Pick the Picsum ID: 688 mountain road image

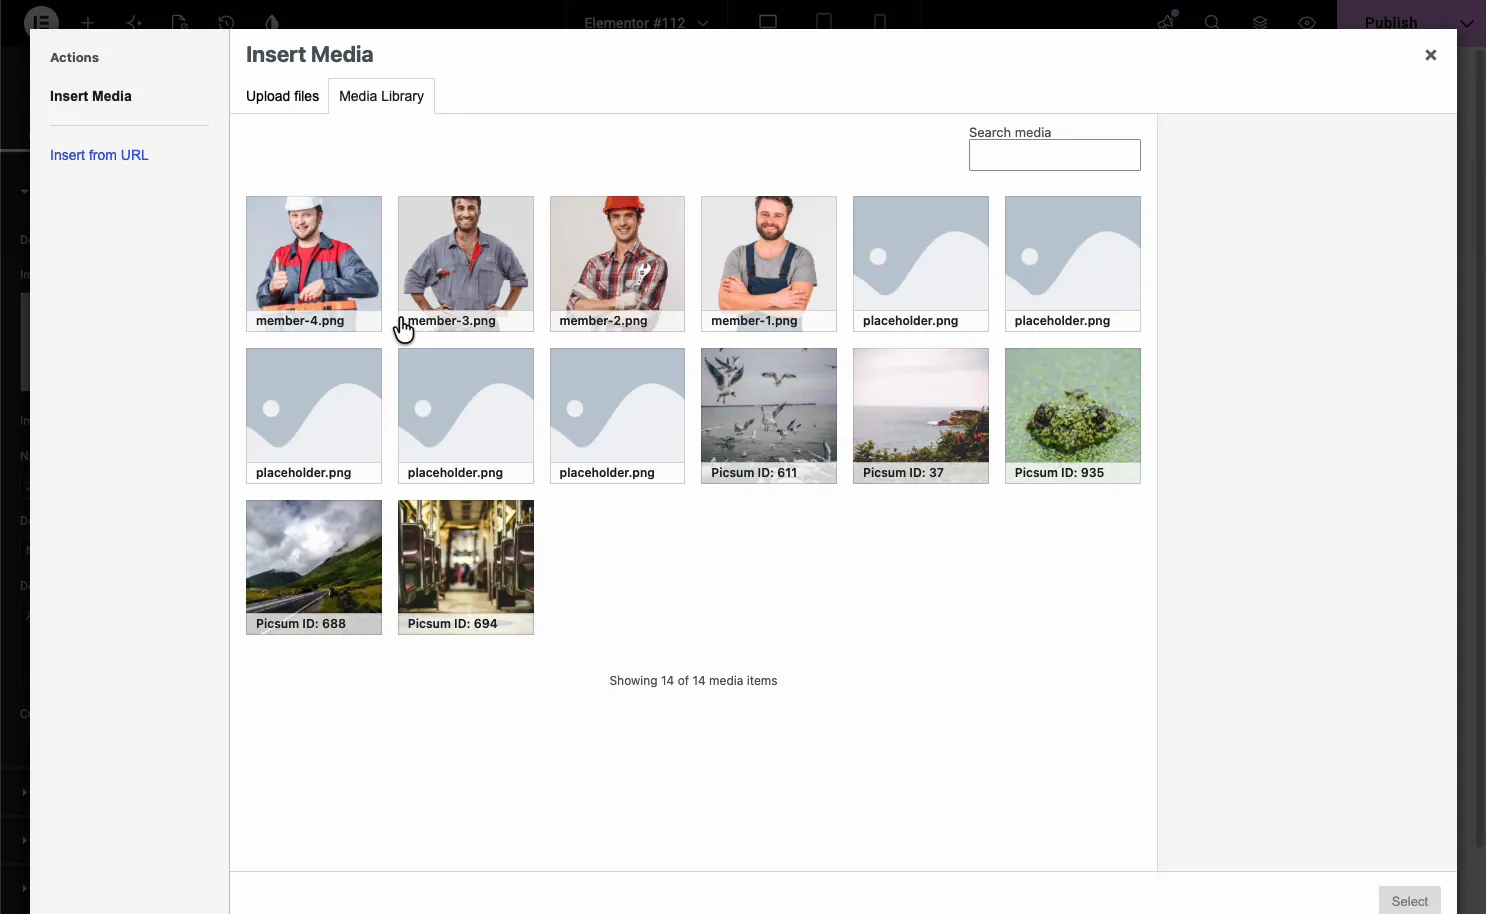pos(314,567)
